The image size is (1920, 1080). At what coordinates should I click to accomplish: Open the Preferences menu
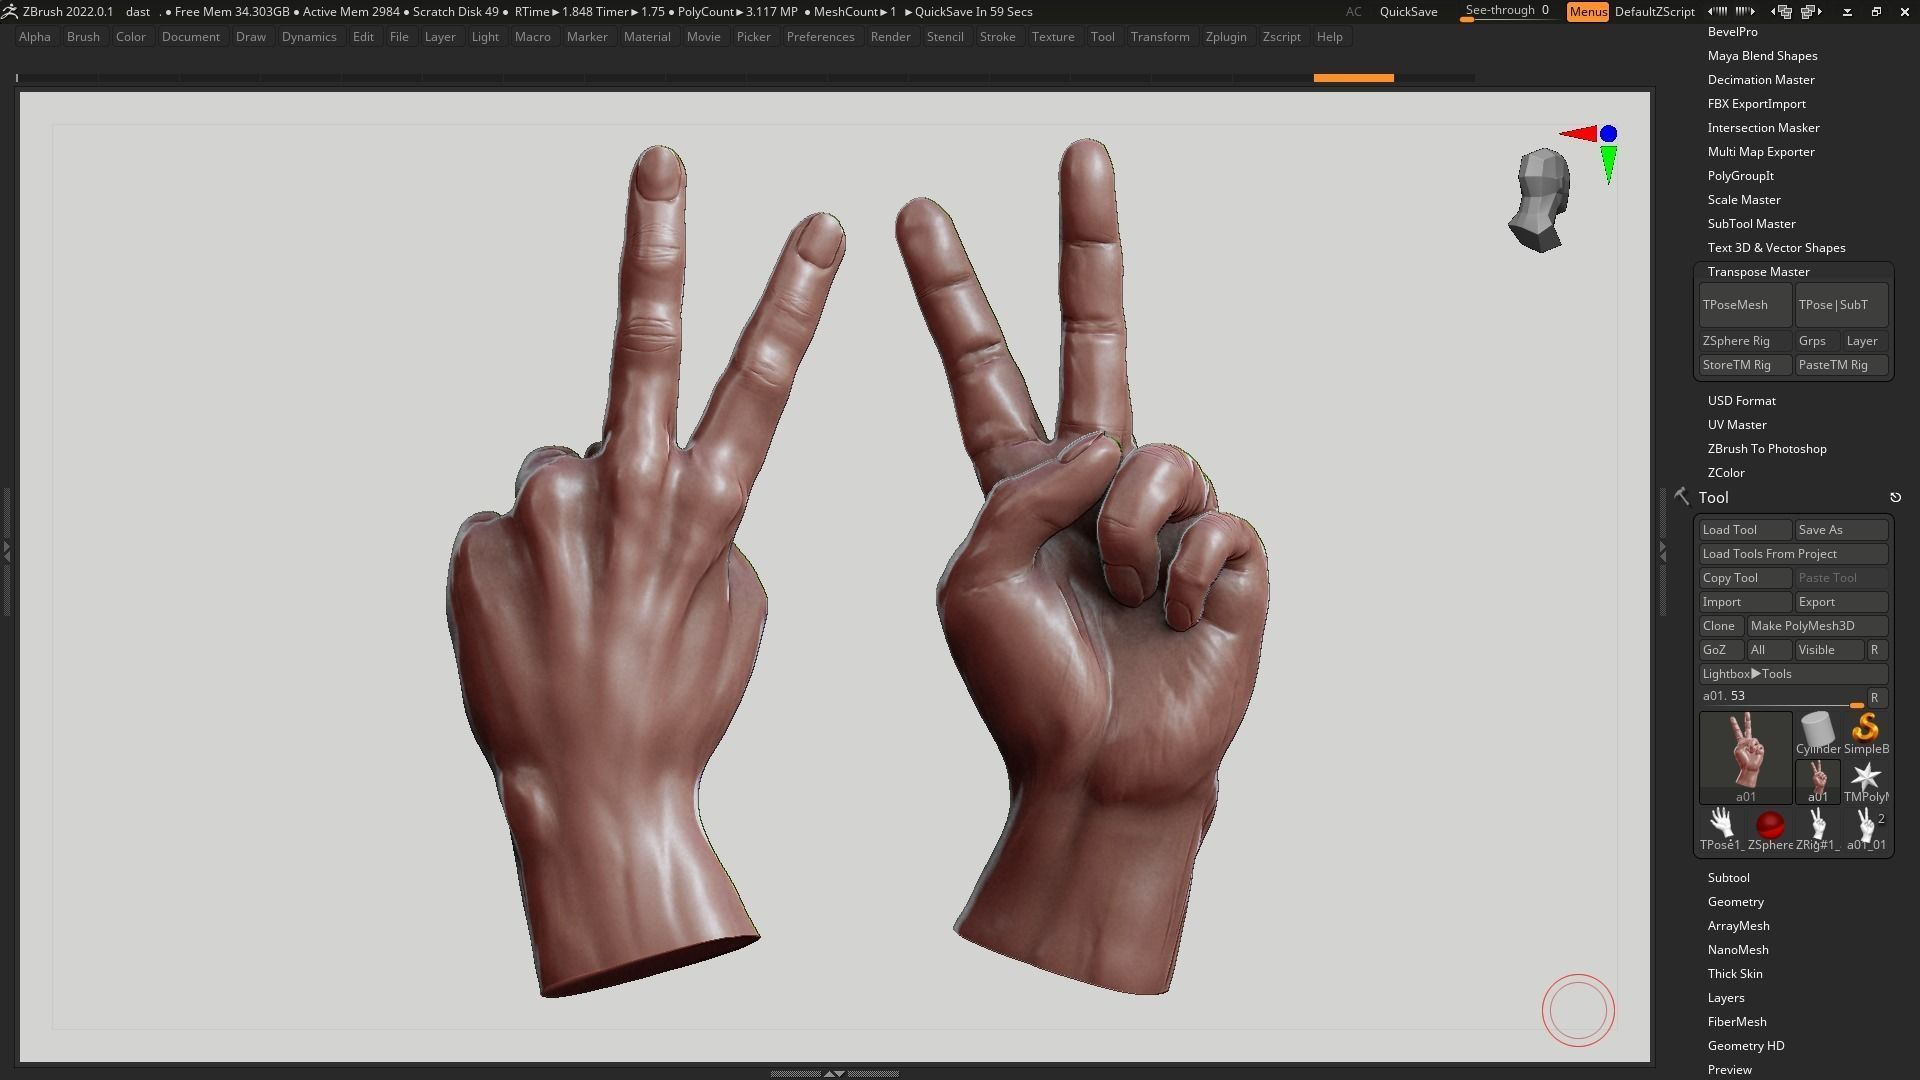pyautogui.click(x=820, y=37)
